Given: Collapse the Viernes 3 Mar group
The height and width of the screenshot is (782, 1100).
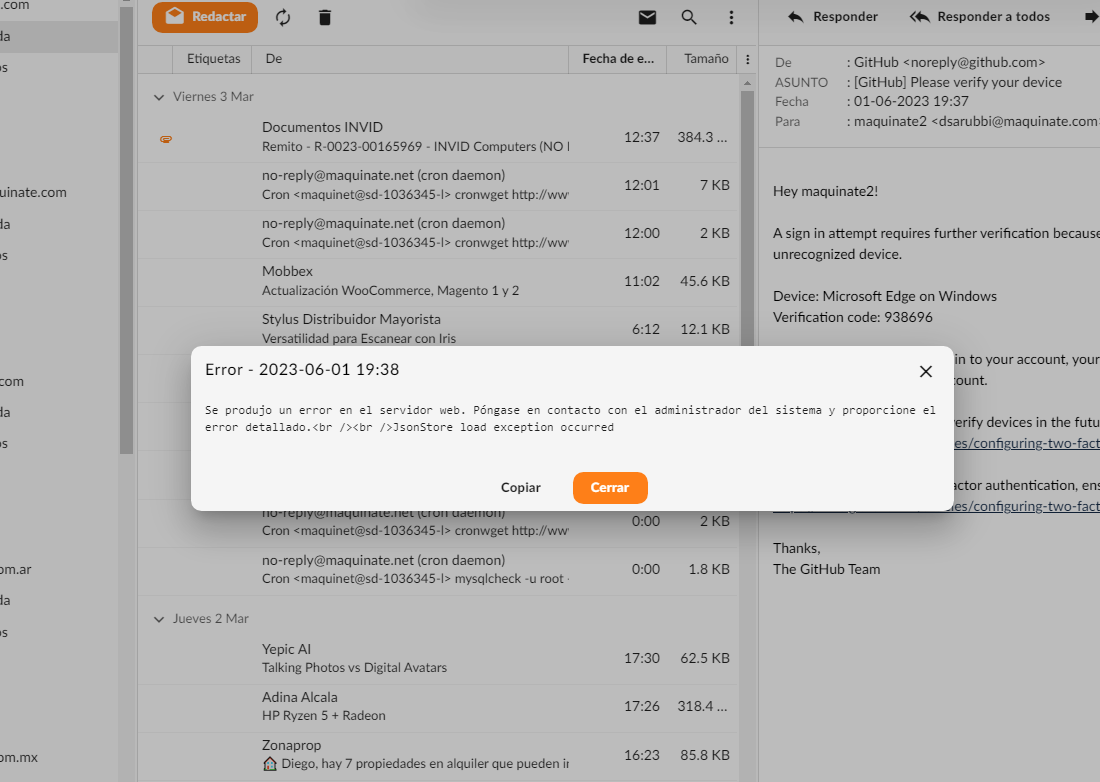Looking at the screenshot, I should [159, 97].
